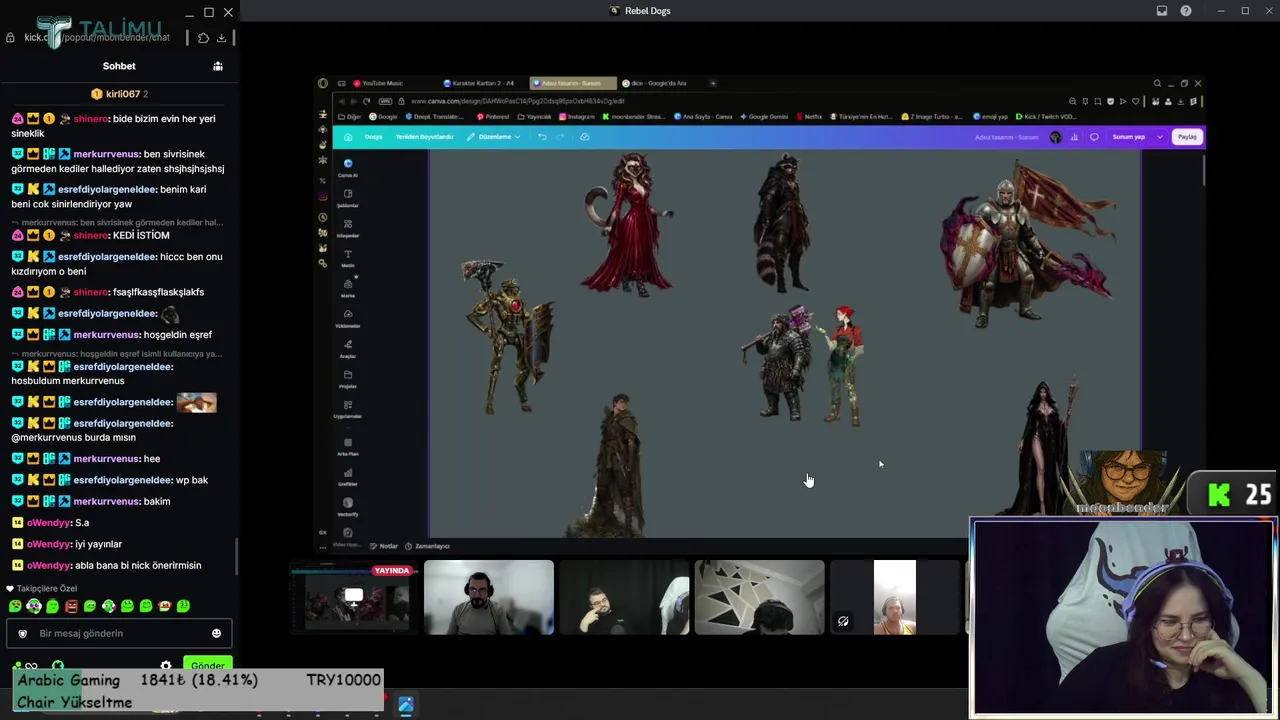
Task: Expand the Düzenleme dropdown
Action: pos(494,137)
